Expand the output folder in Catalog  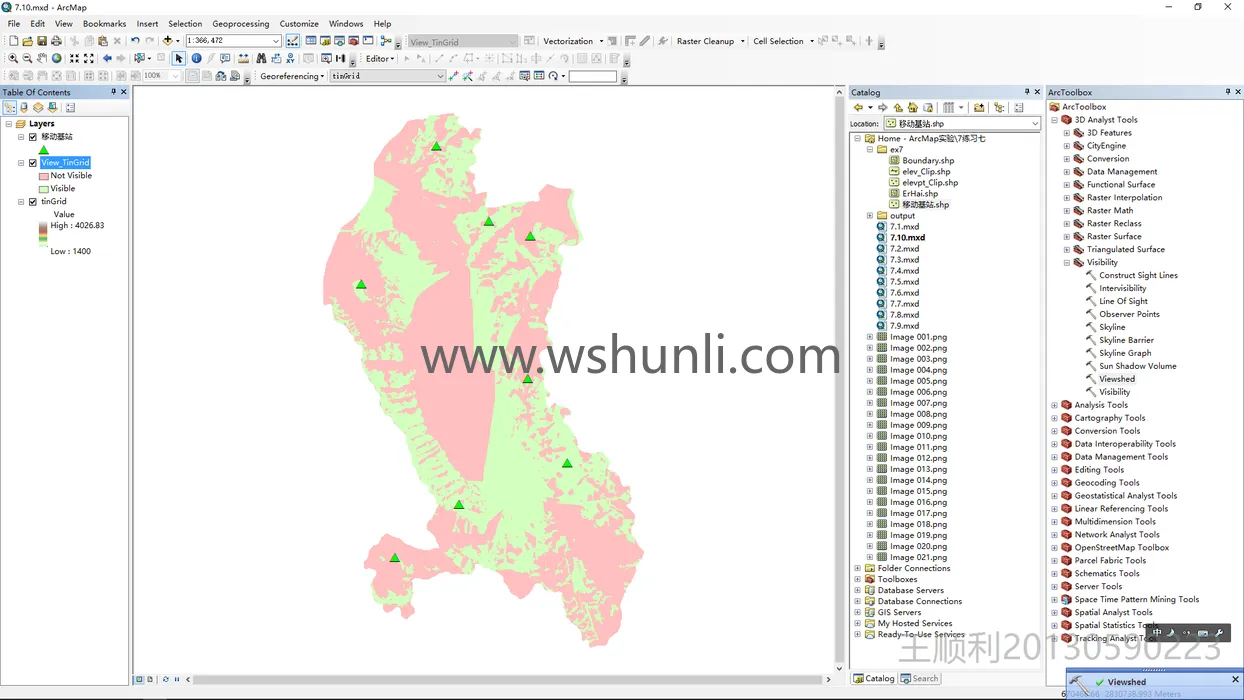click(870, 216)
